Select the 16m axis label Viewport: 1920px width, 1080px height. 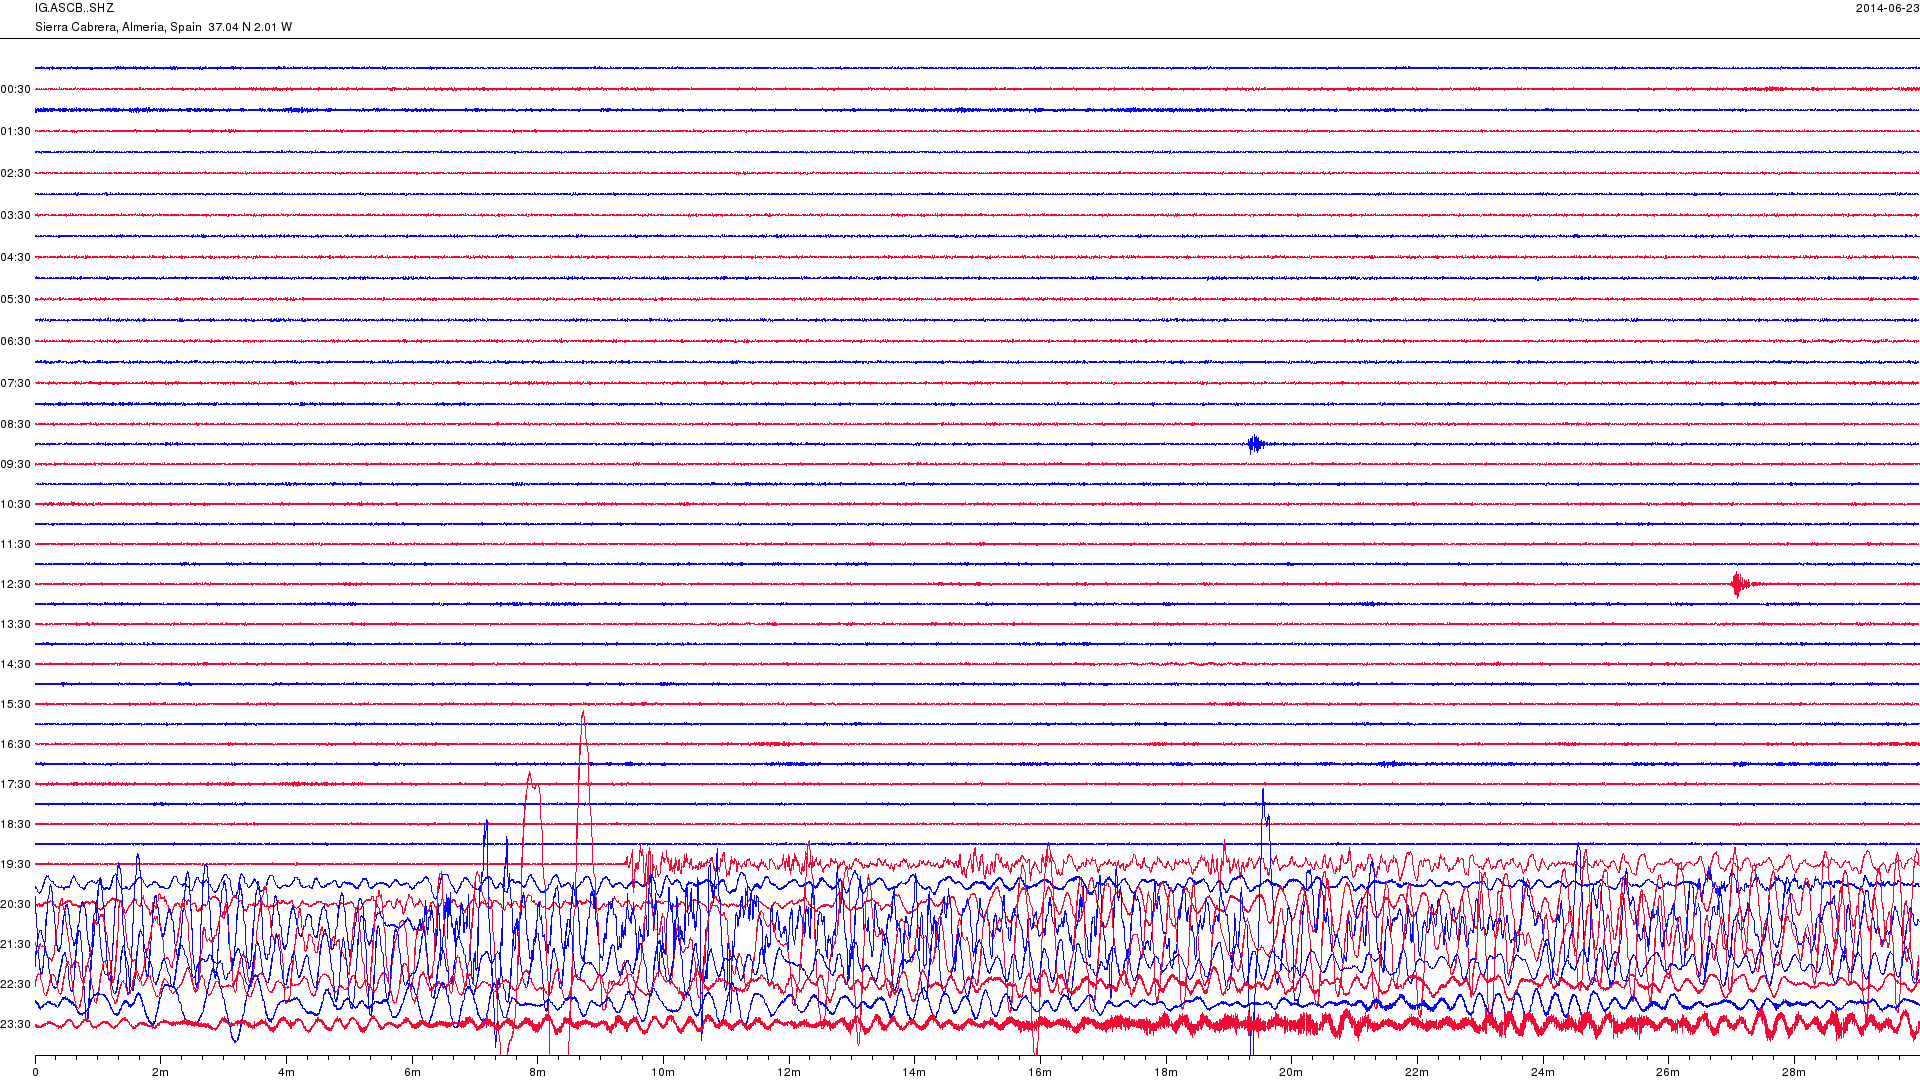click(1040, 1073)
